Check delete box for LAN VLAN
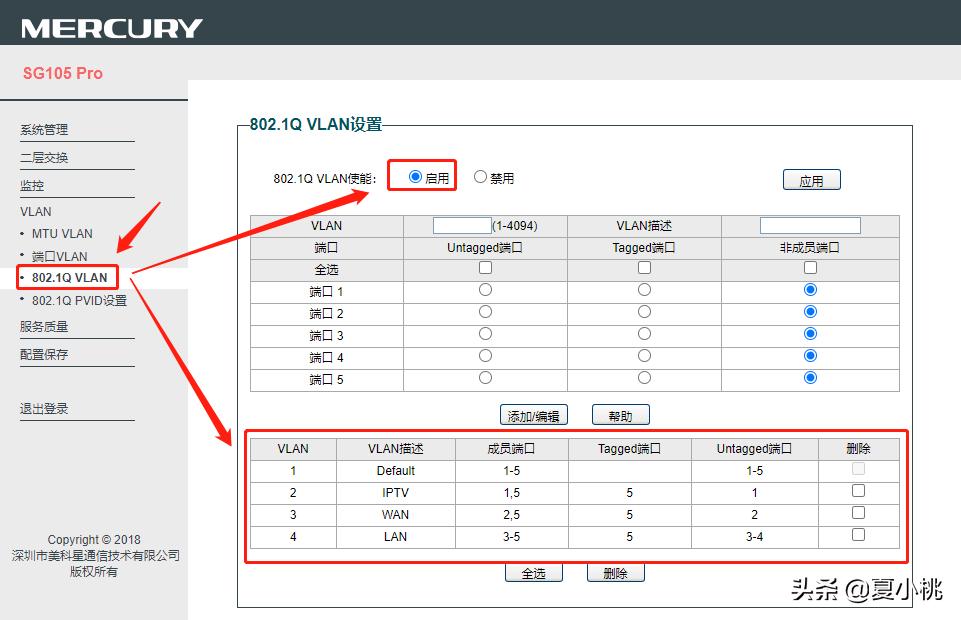Image resolution: width=961 pixels, height=620 pixels. tap(858, 535)
